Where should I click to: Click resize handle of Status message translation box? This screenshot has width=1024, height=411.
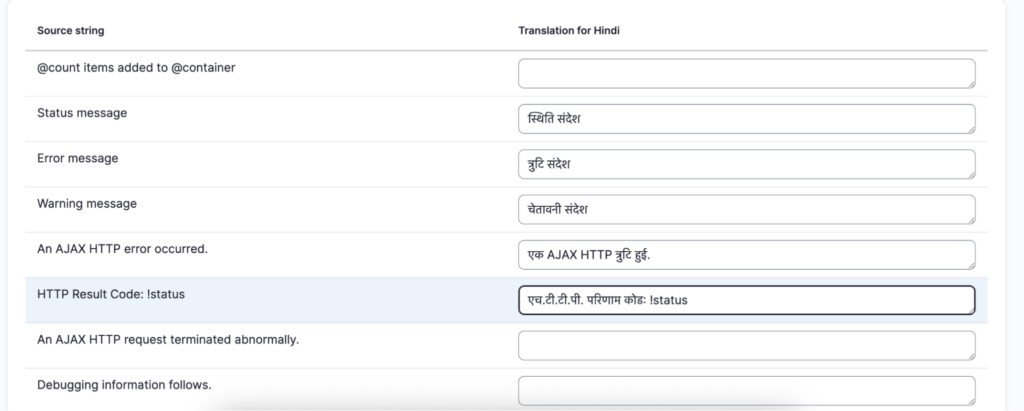click(970, 128)
